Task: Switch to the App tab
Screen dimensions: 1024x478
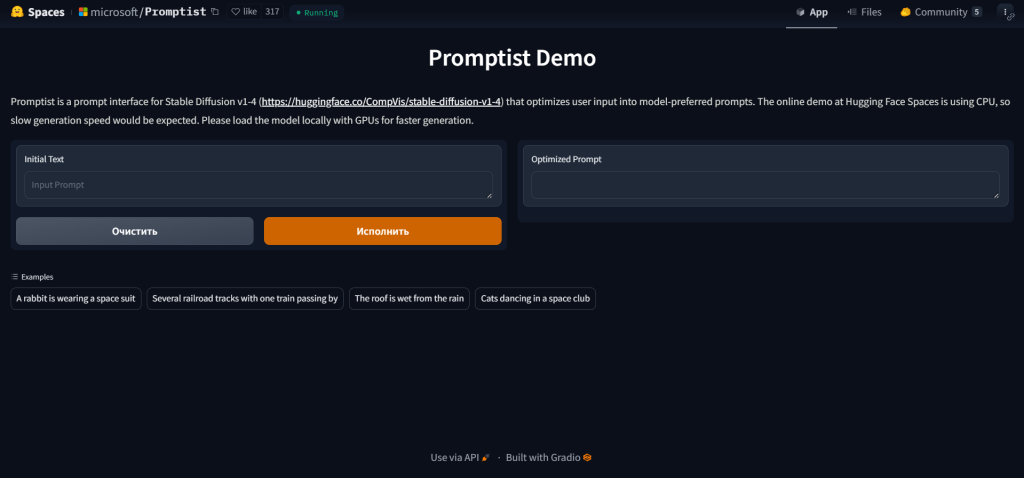Action: pyautogui.click(x=811, y=12)
